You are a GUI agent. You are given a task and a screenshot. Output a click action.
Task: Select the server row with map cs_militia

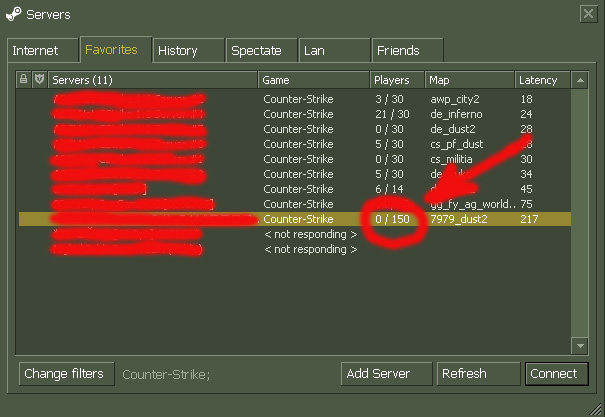[x=294, y=159]
